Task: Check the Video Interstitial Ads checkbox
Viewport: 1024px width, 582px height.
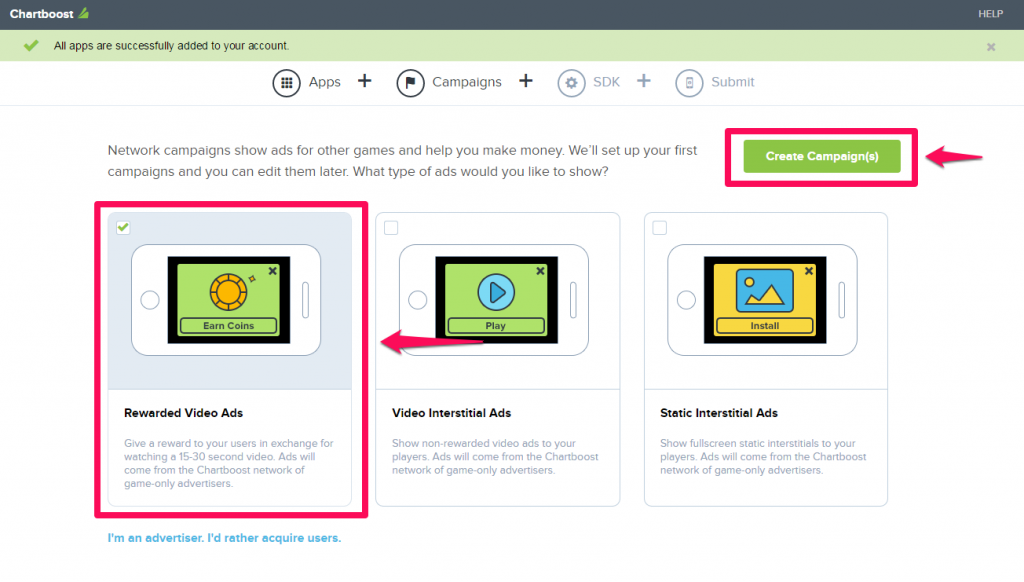Action: click(390, 227)
